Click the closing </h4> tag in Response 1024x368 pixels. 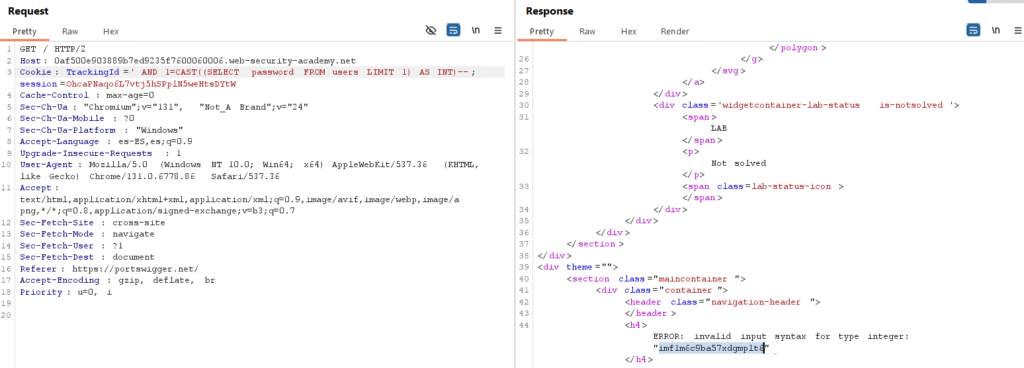639,360
